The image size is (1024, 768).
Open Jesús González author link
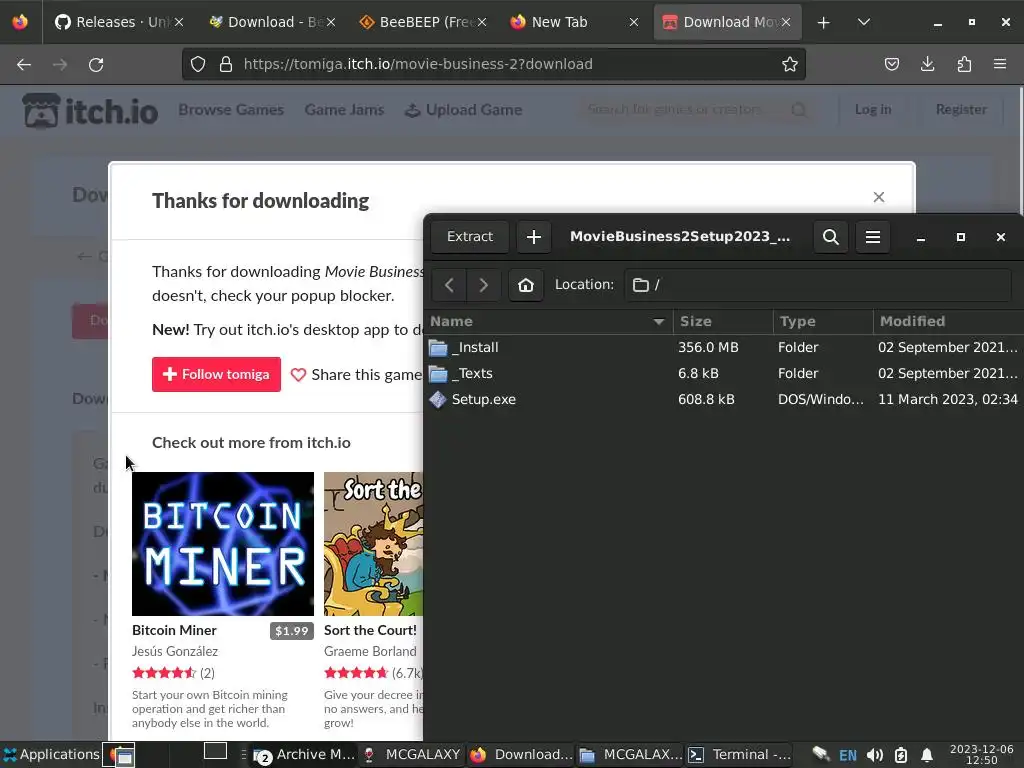[x=175, y=651]
